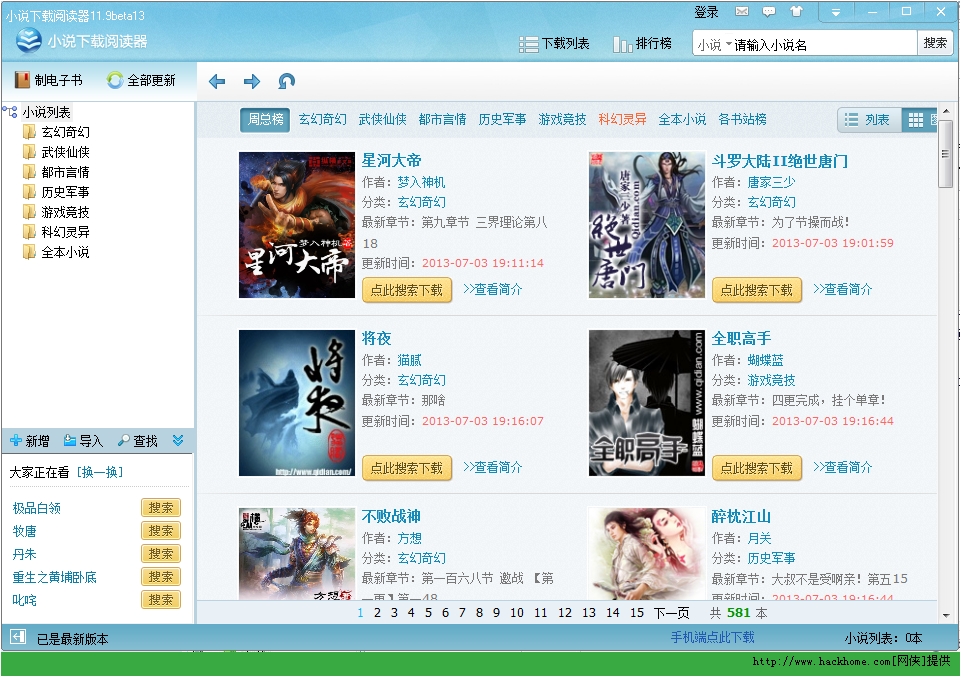Switch to the 周总榜 tab
The height and width of the screenshot is (677, 961).
(x=265, y=119)
